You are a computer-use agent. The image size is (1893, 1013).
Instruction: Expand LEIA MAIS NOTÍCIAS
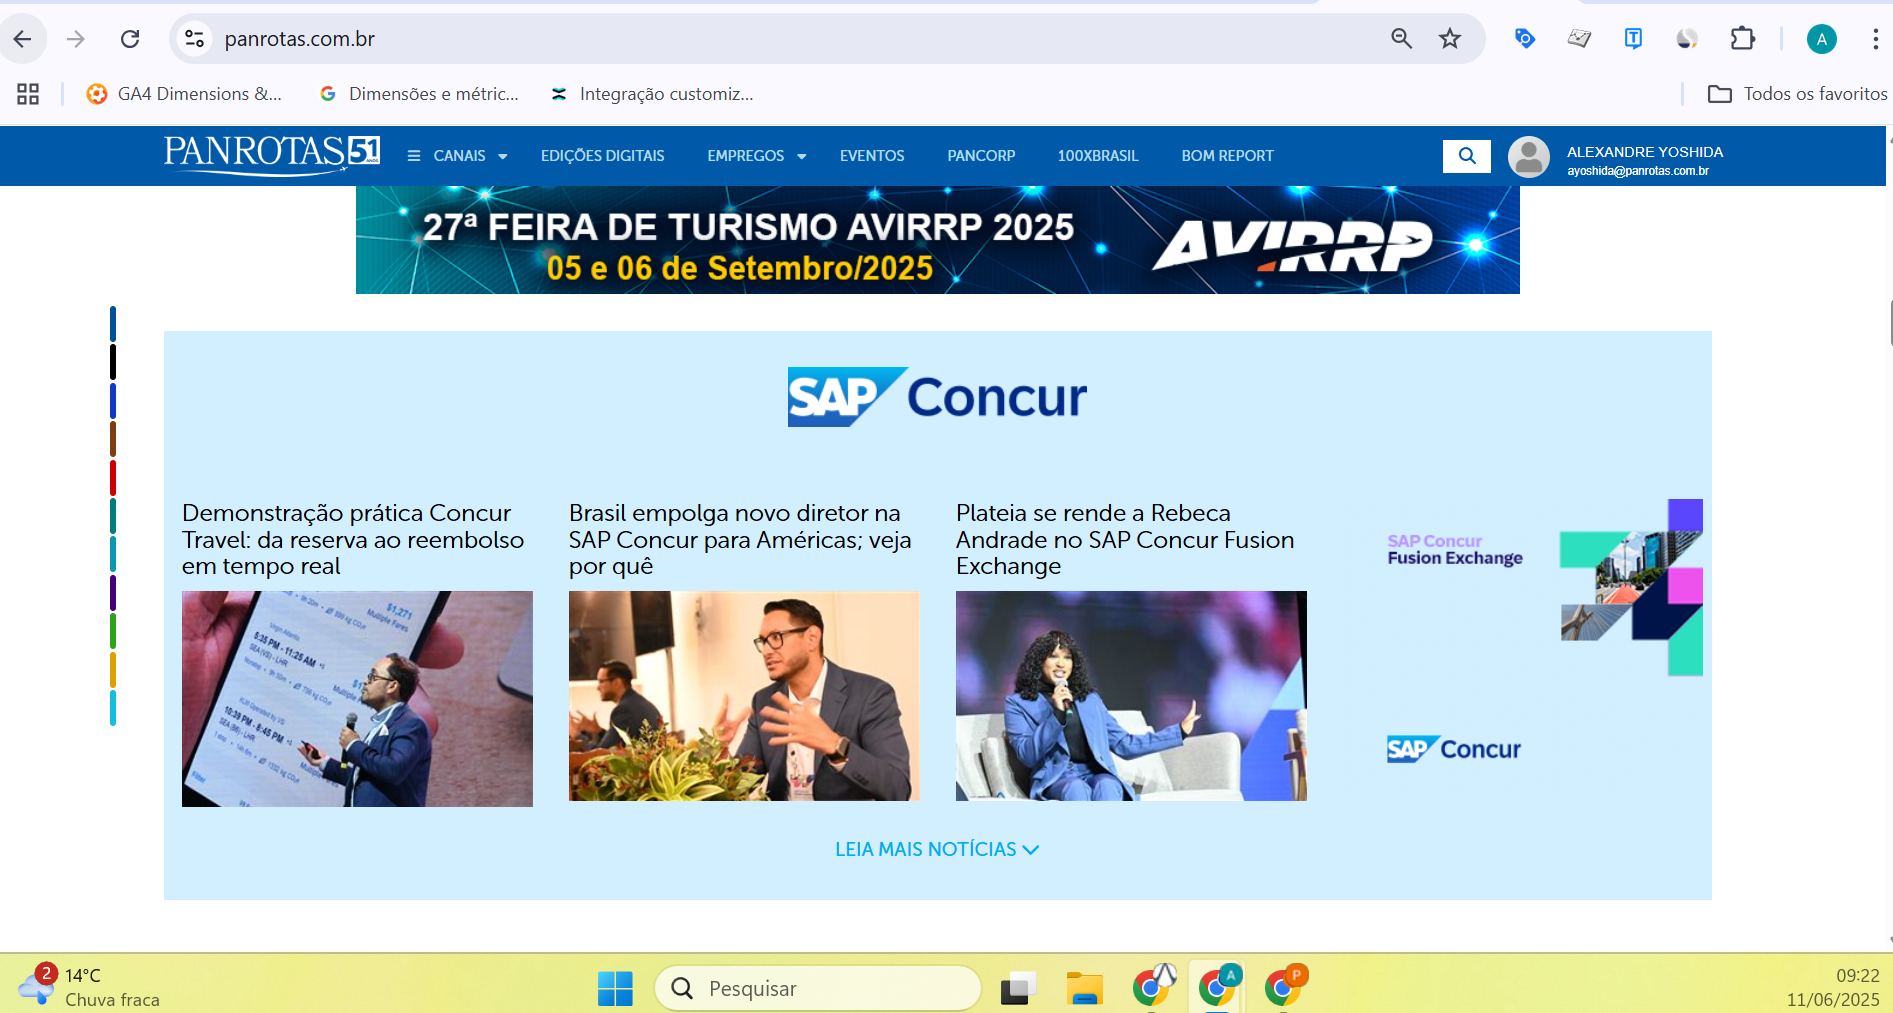coord(937,849)
